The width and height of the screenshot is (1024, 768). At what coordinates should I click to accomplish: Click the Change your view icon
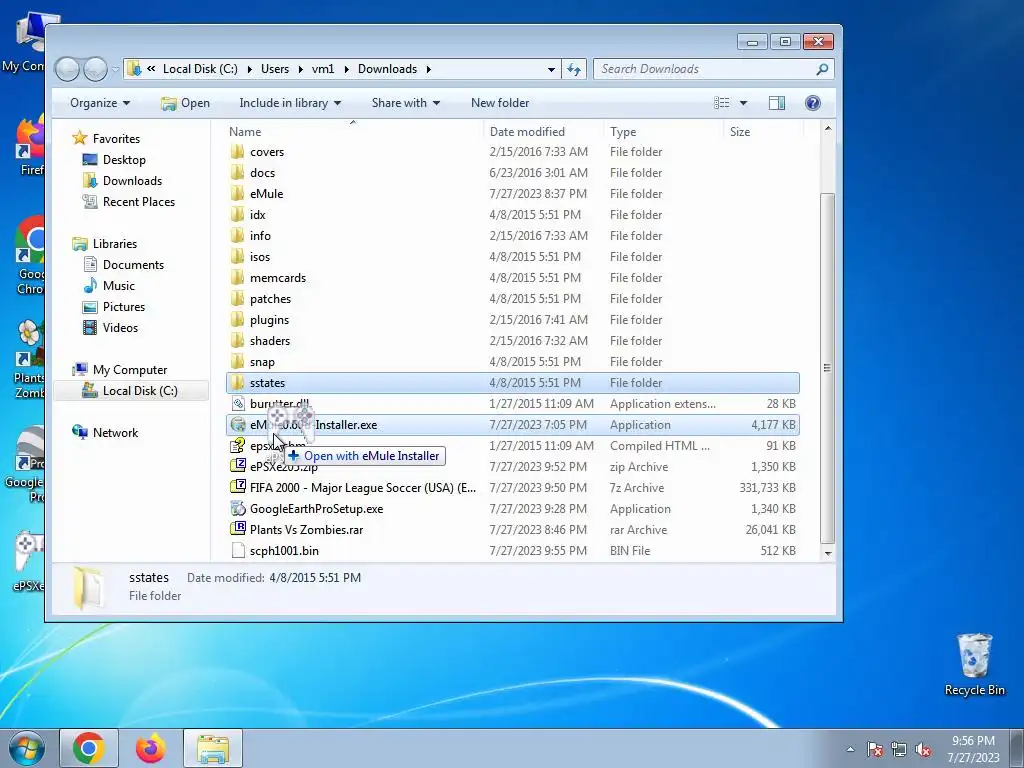[722, 103]
